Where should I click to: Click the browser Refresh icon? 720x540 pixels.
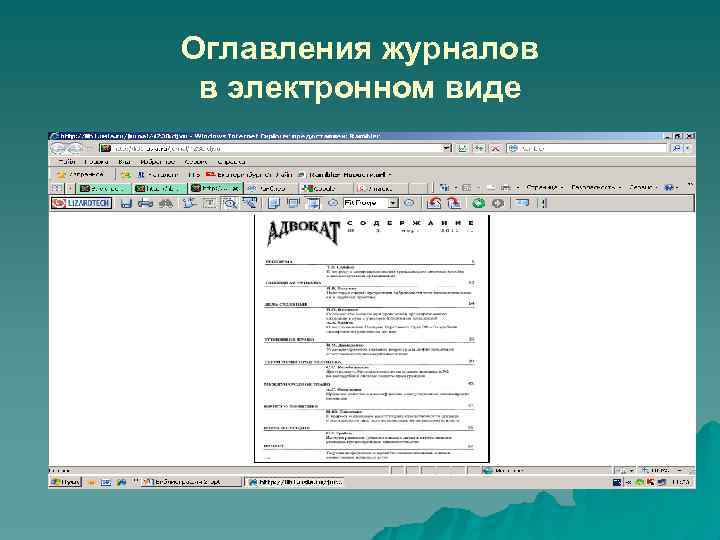pos(478,148)
